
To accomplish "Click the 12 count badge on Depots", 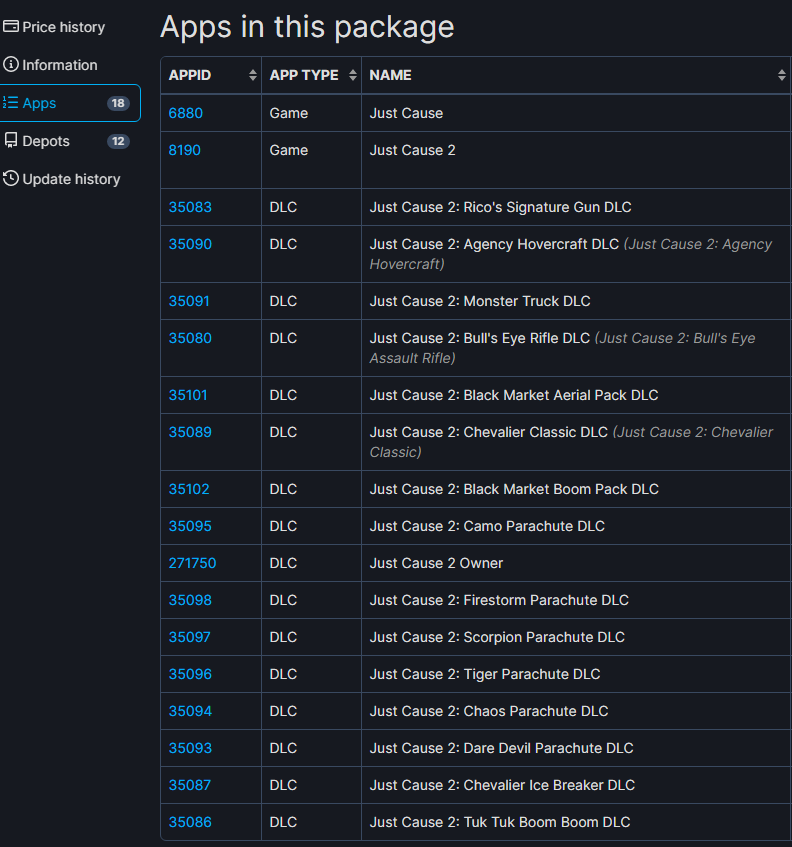I will pos(118,142).
